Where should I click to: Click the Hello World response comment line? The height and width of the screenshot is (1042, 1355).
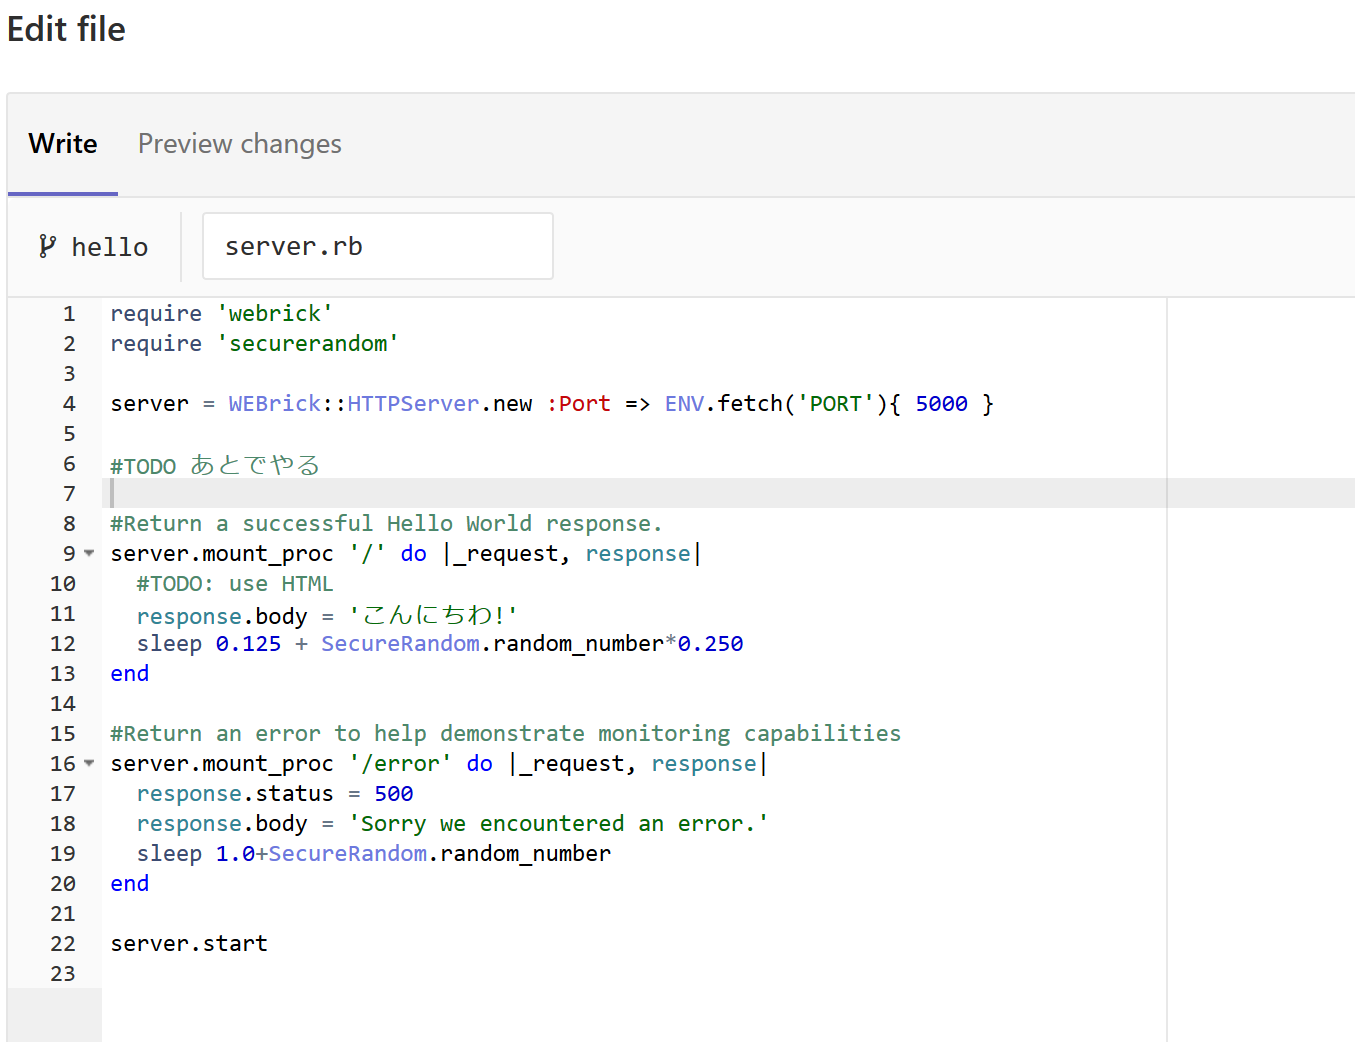click(386, 523)
